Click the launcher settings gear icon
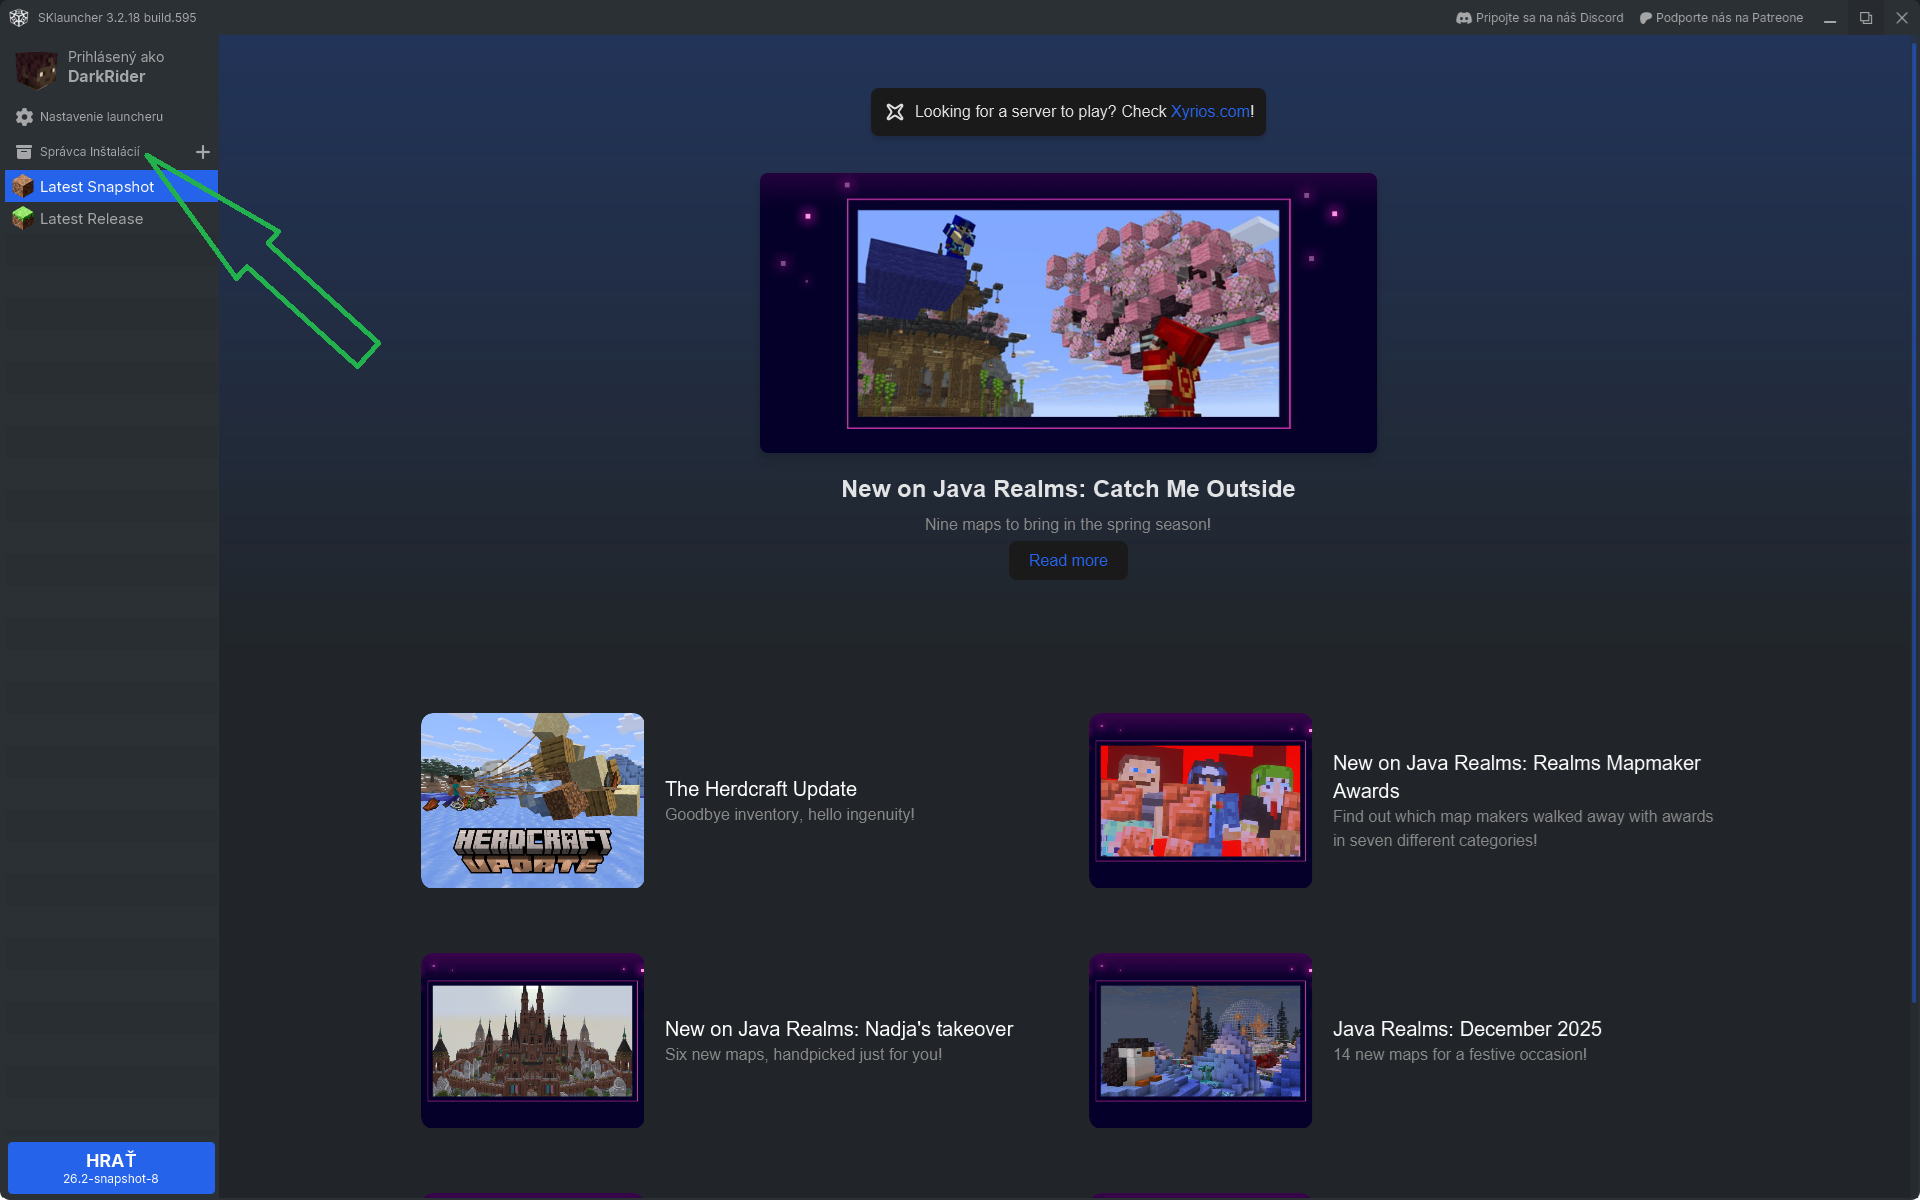 coord(24,117)
